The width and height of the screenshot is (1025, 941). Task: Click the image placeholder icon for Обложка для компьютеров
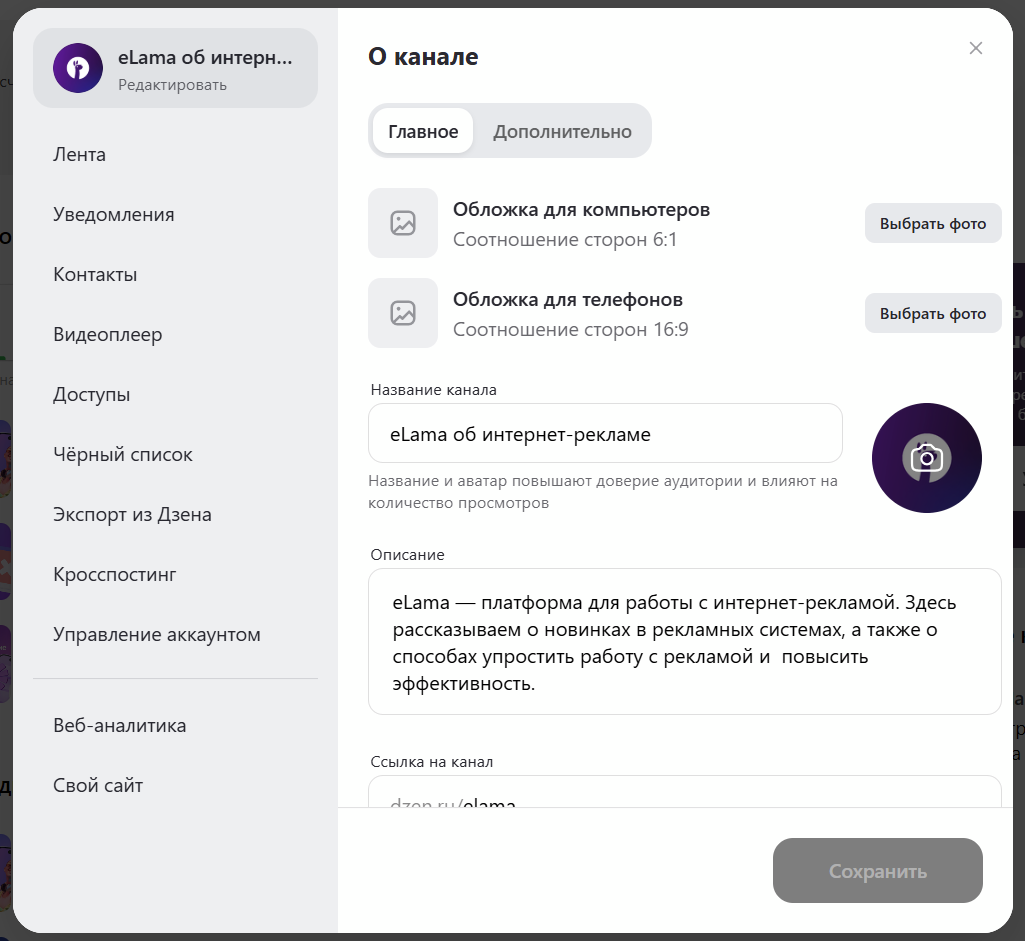coord(403,222)
